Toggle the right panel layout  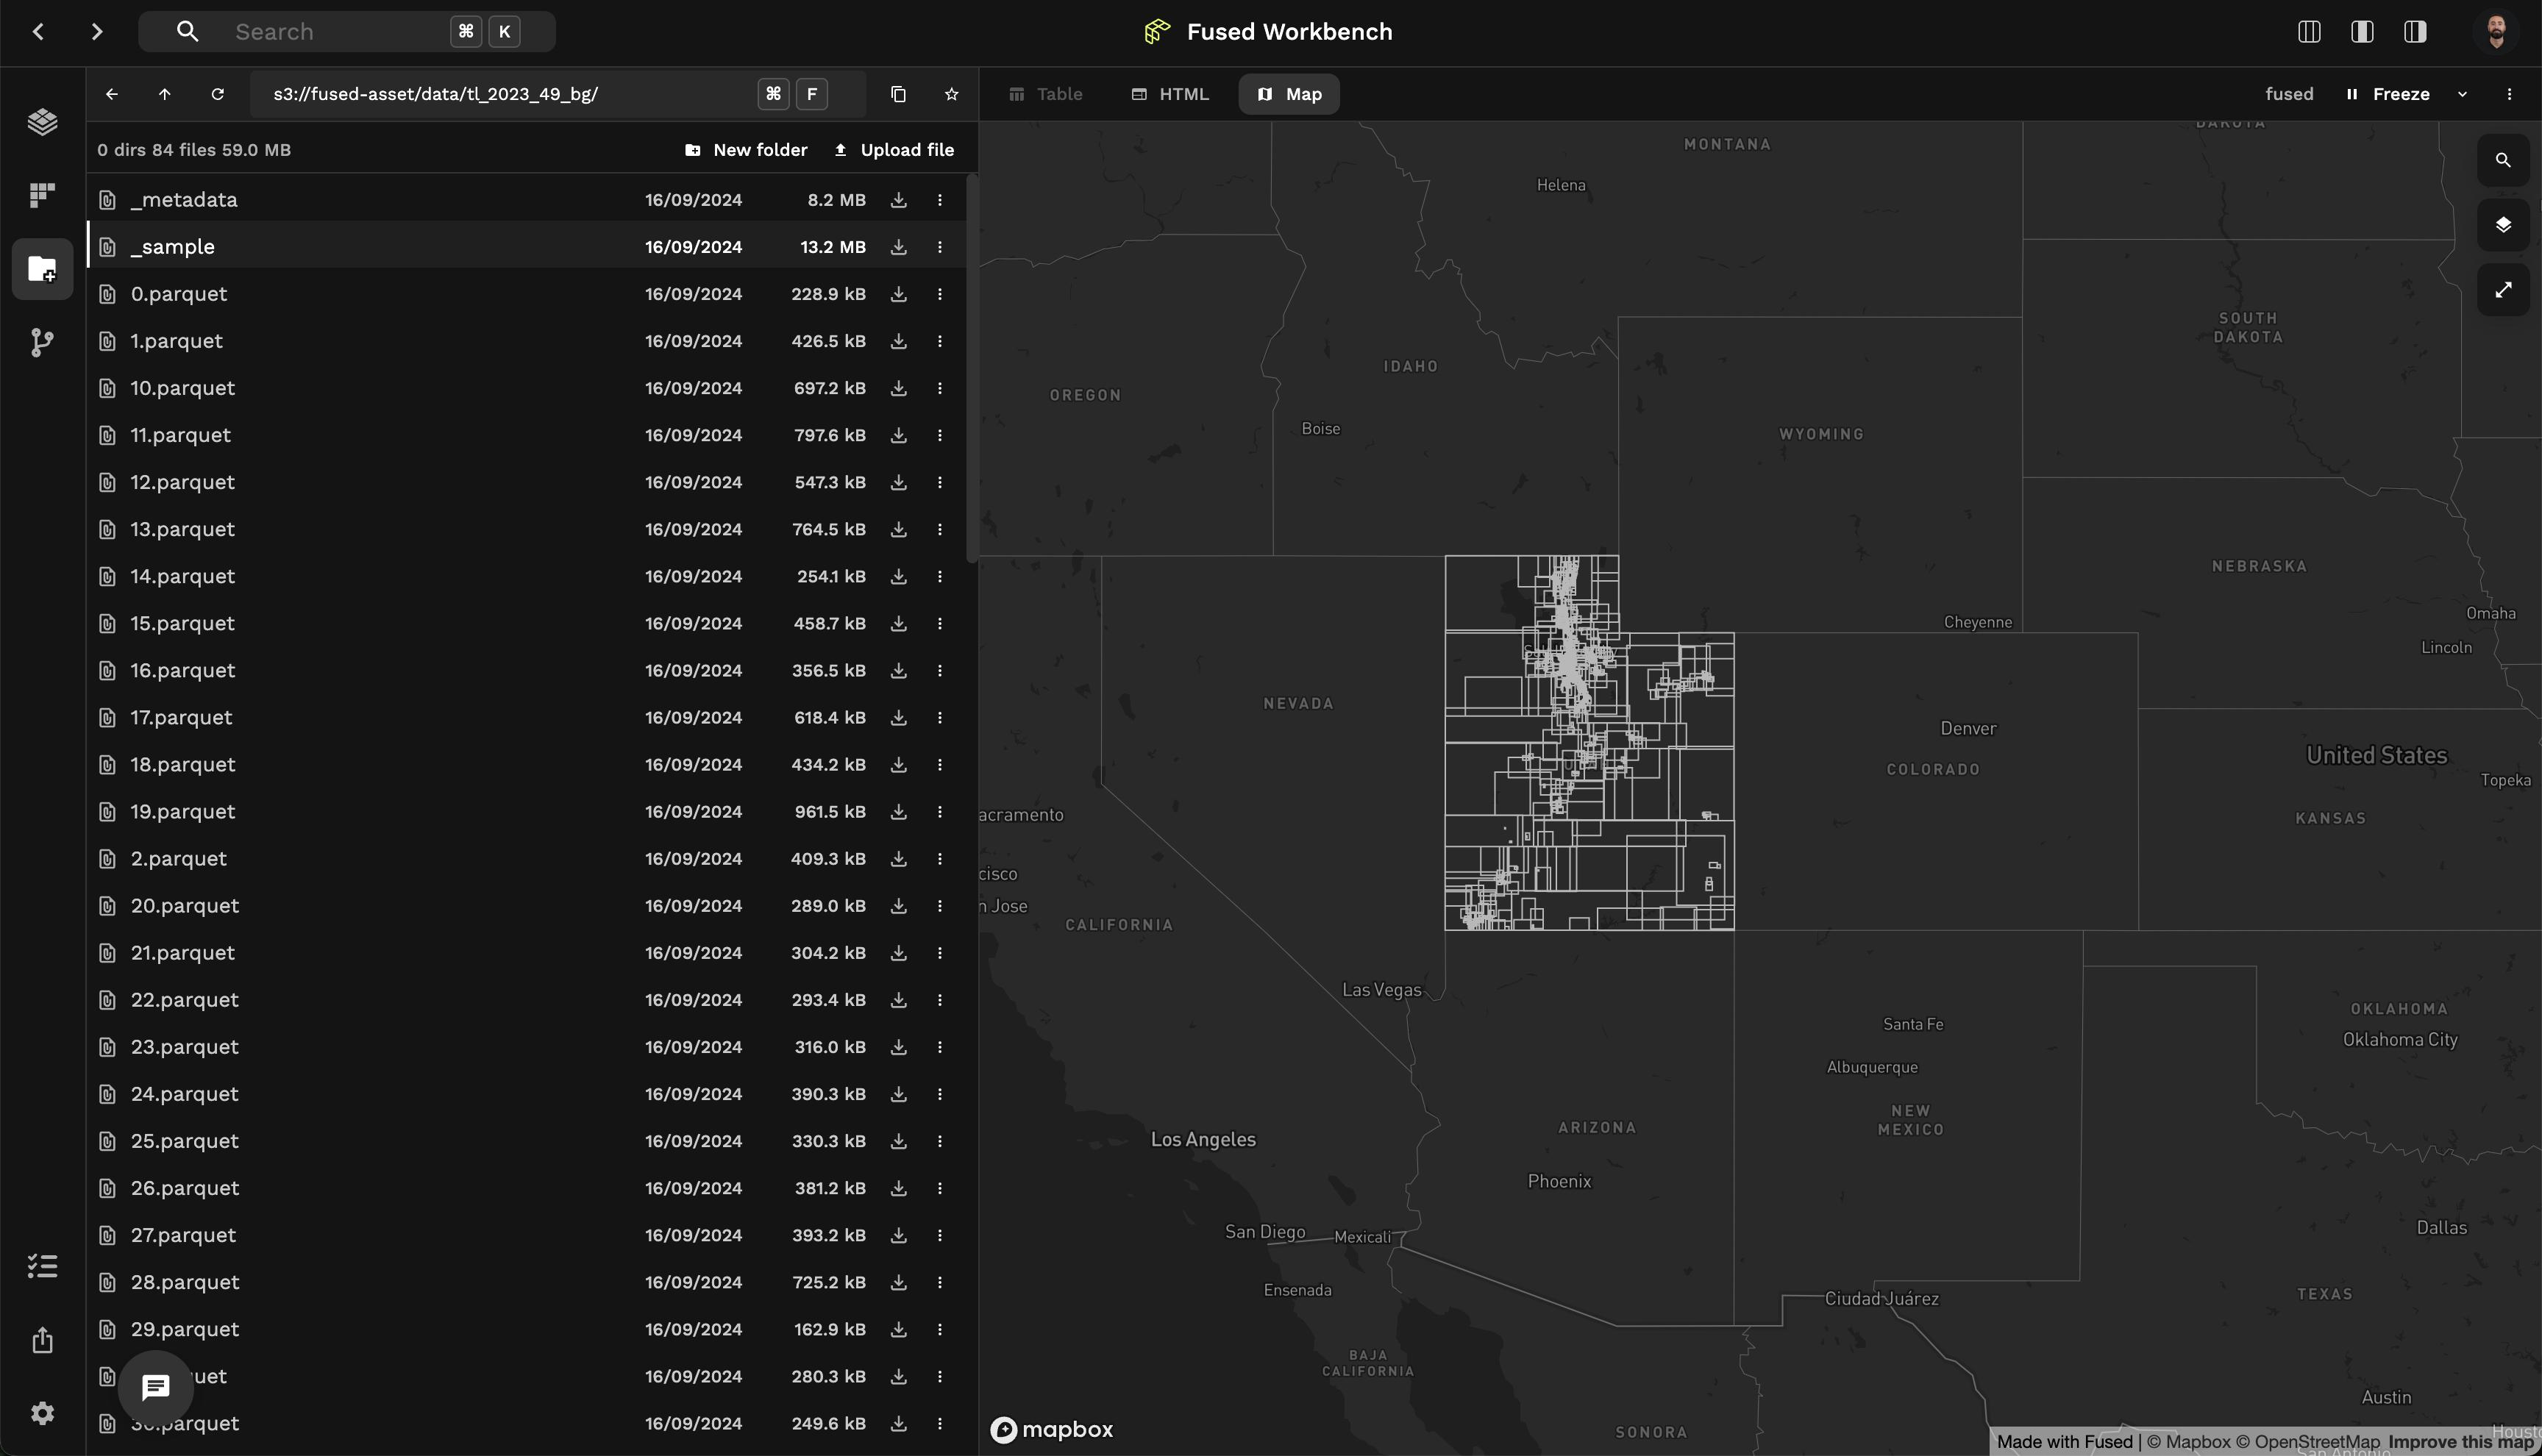tap(2415, 32)
